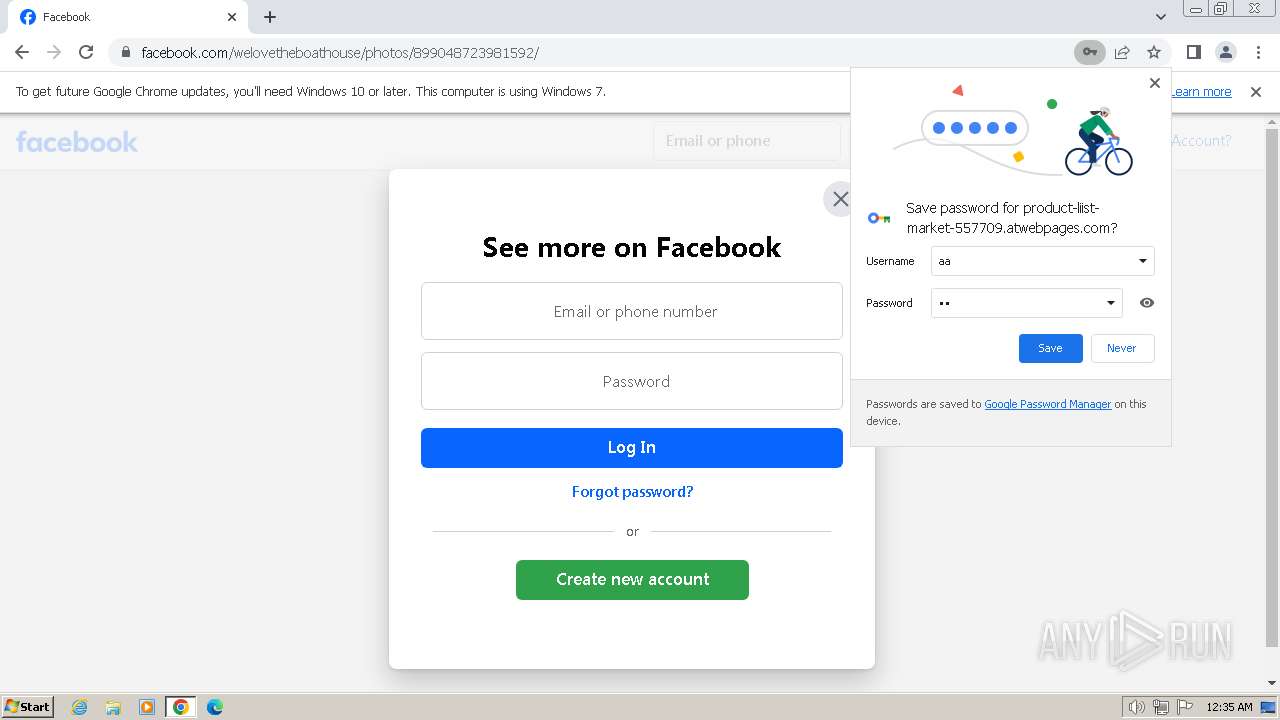
Task: Dismiss the Chrome update notification bar
Action: (1256, 92)
